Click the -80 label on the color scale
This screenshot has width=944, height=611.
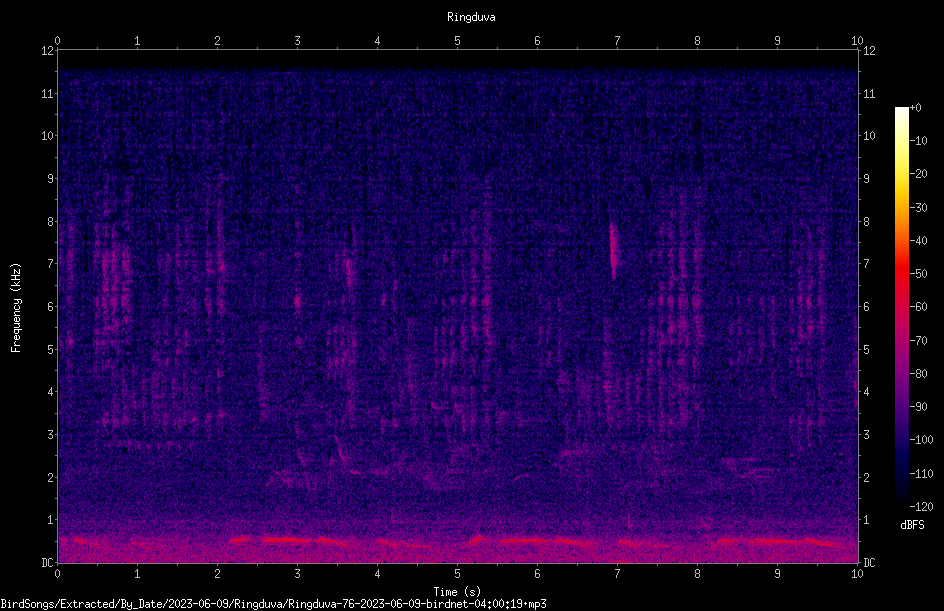pos(918,374)
